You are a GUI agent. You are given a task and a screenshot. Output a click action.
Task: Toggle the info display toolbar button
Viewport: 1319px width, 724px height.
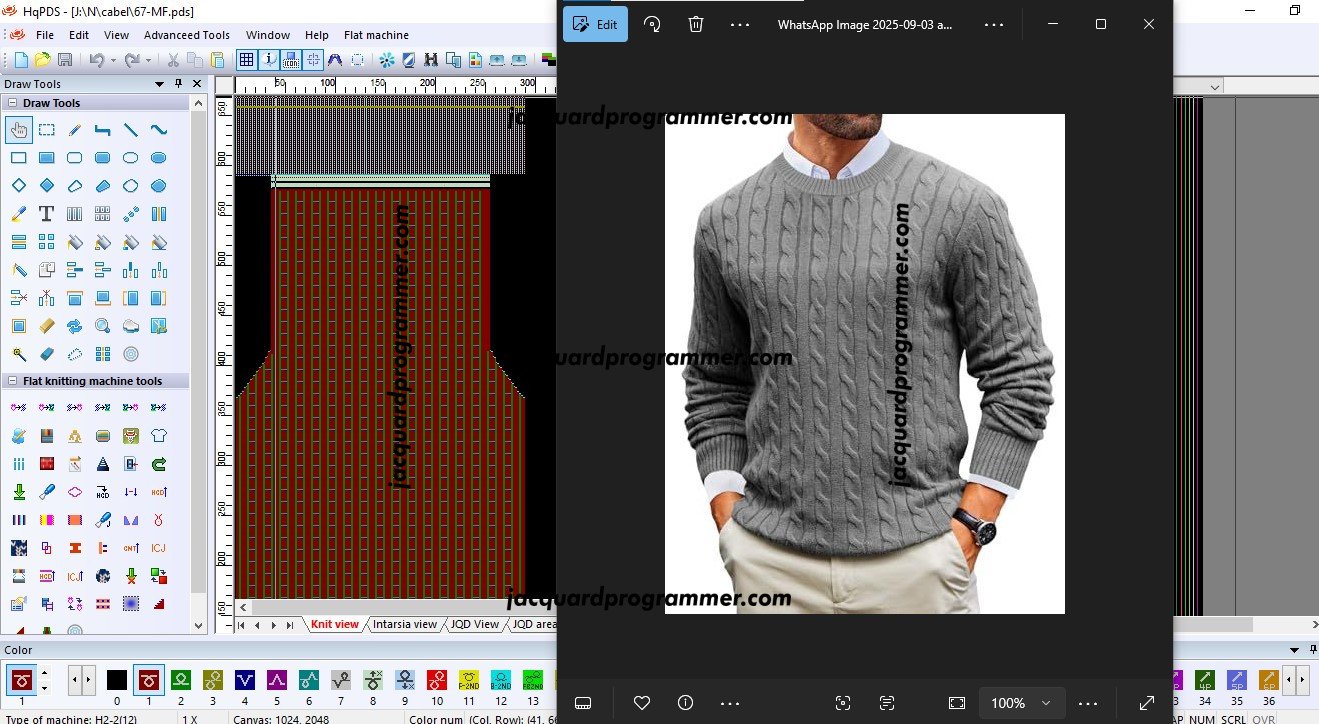pyautogui.click(x=269, y=60)
